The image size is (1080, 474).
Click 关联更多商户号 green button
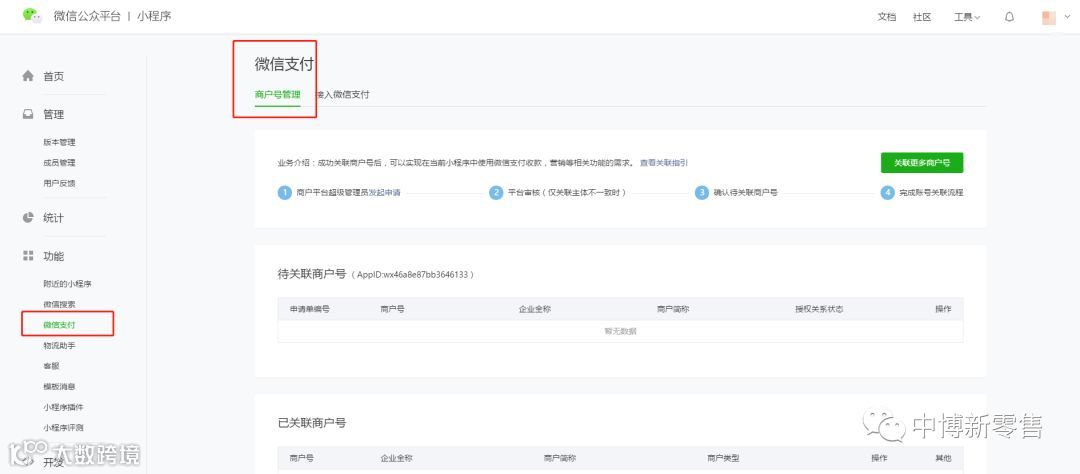click(x=922, y=163)
